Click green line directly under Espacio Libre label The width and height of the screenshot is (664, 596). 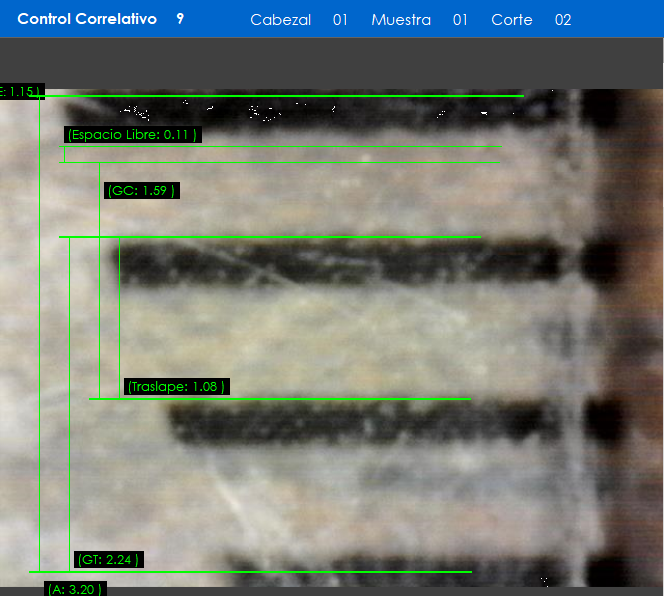[300, 147]
